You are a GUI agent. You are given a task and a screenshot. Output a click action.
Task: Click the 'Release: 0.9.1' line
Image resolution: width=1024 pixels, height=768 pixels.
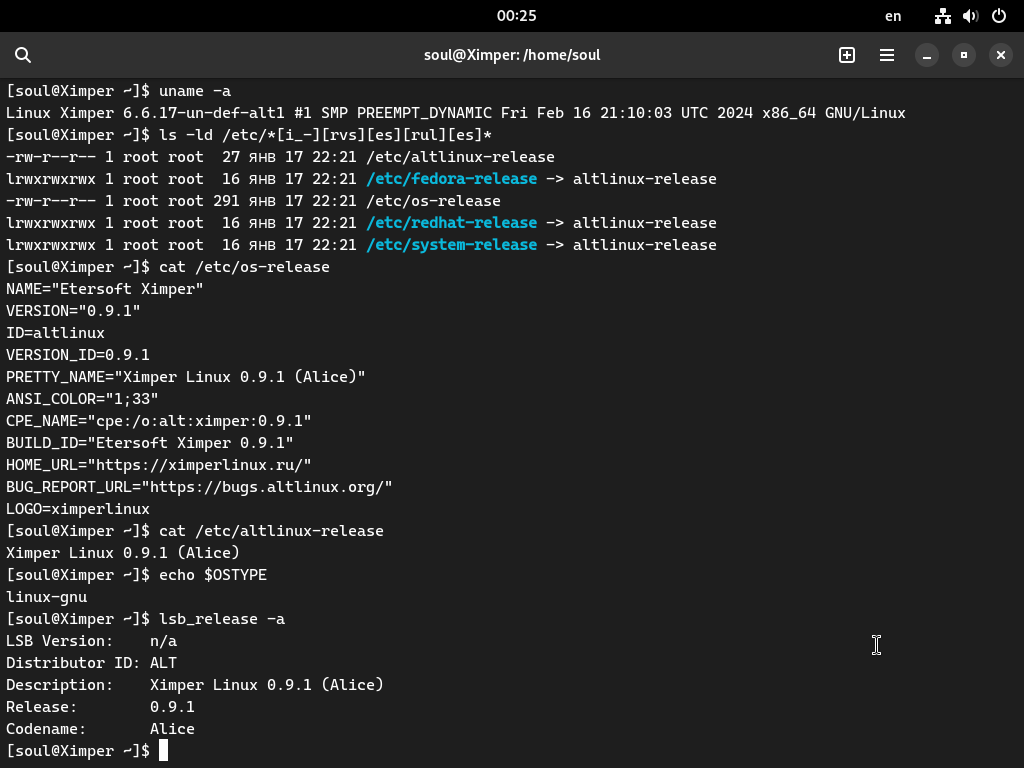(100, 707)
